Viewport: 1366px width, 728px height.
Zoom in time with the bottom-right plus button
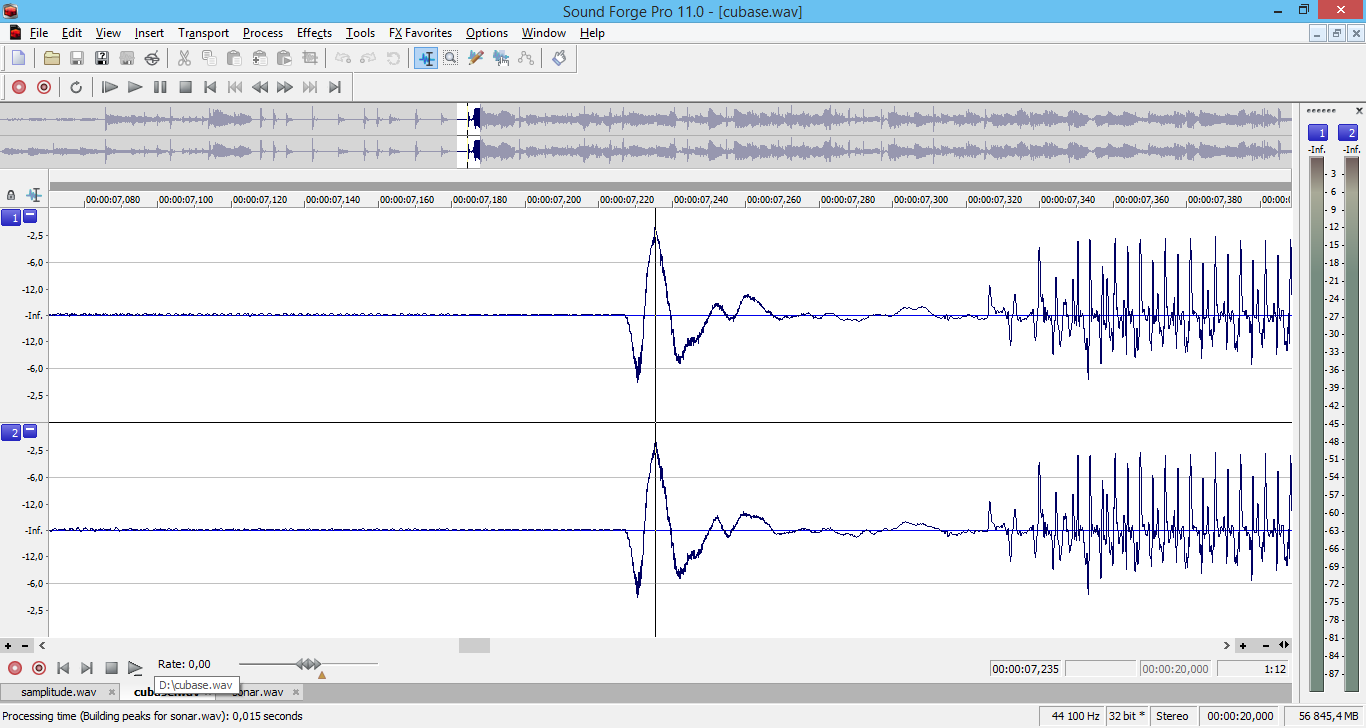(x=1243, y=646)
